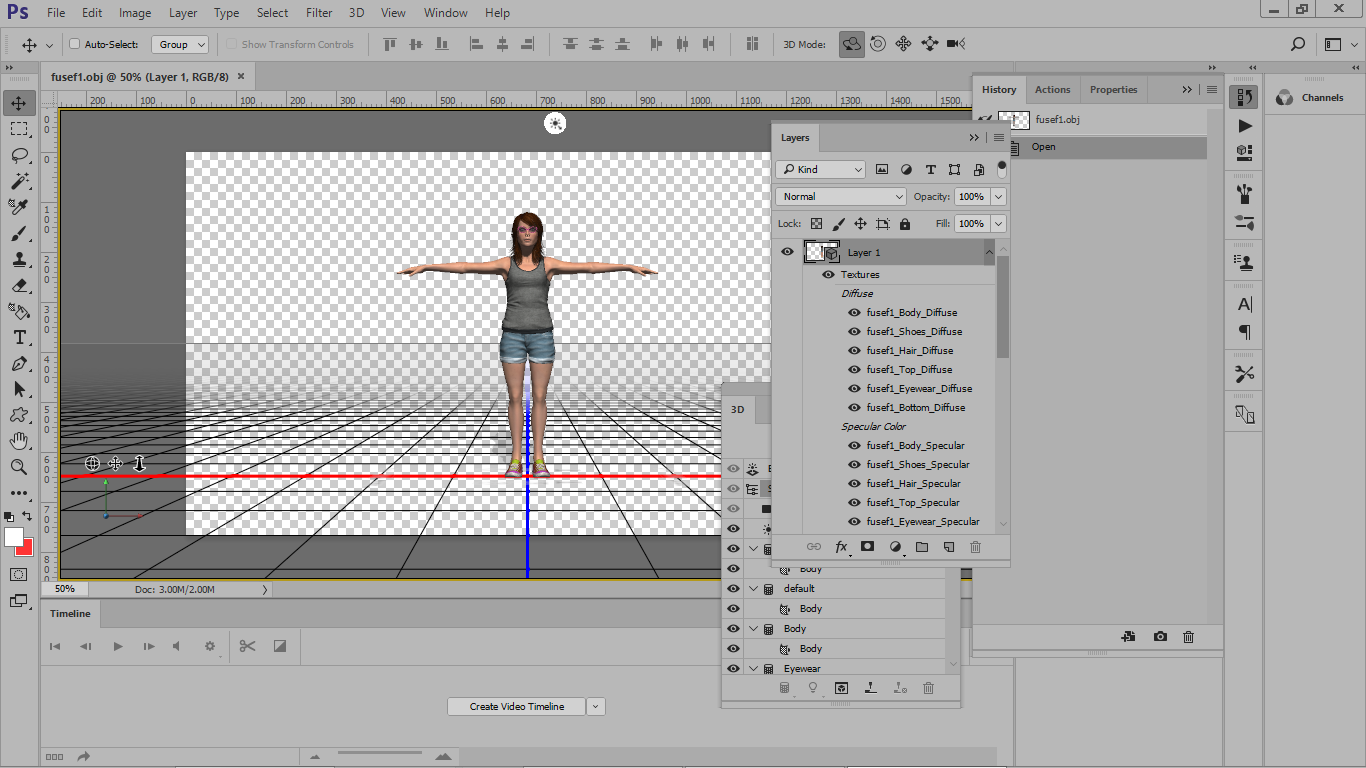Open the 3D menu
Viewport: 1366px width, 768px height.
[x=357, y=13]
